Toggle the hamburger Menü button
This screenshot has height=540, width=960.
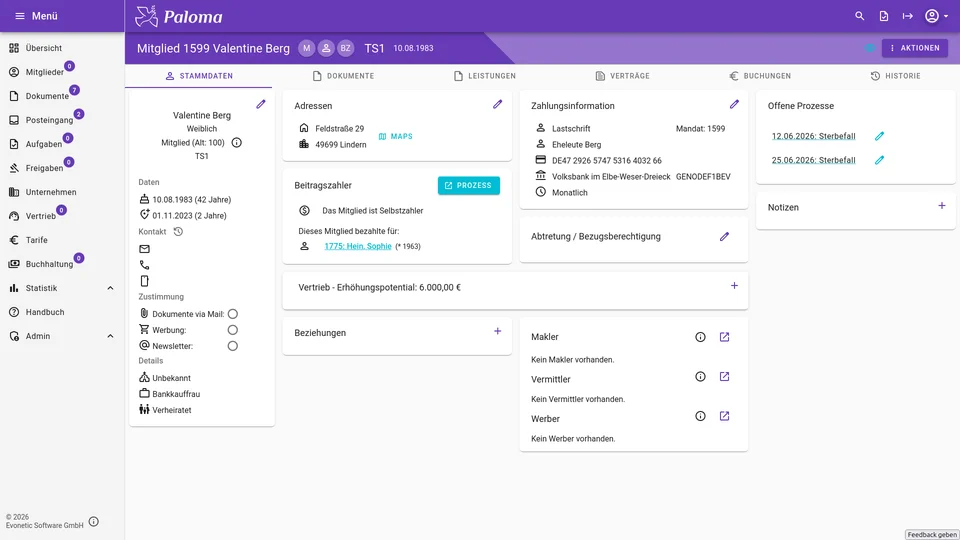pyautogui.click(x=36, y=16)
